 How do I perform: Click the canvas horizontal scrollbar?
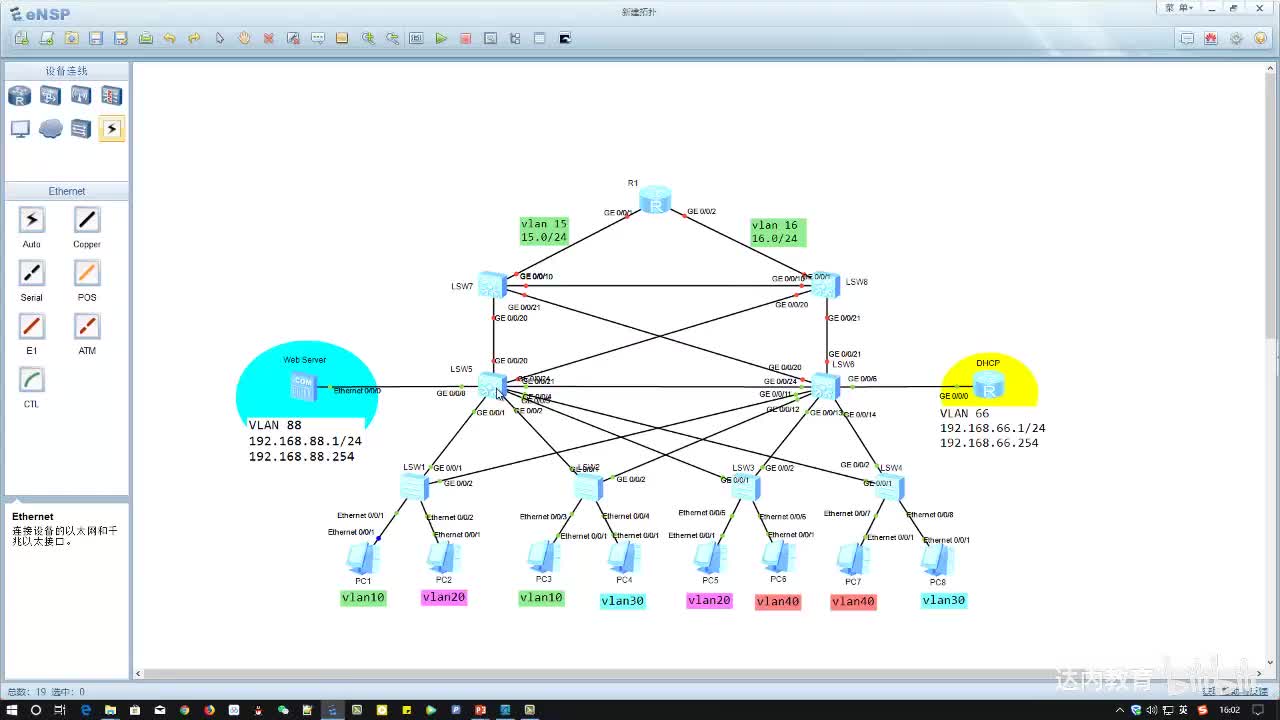click(699, 673)
